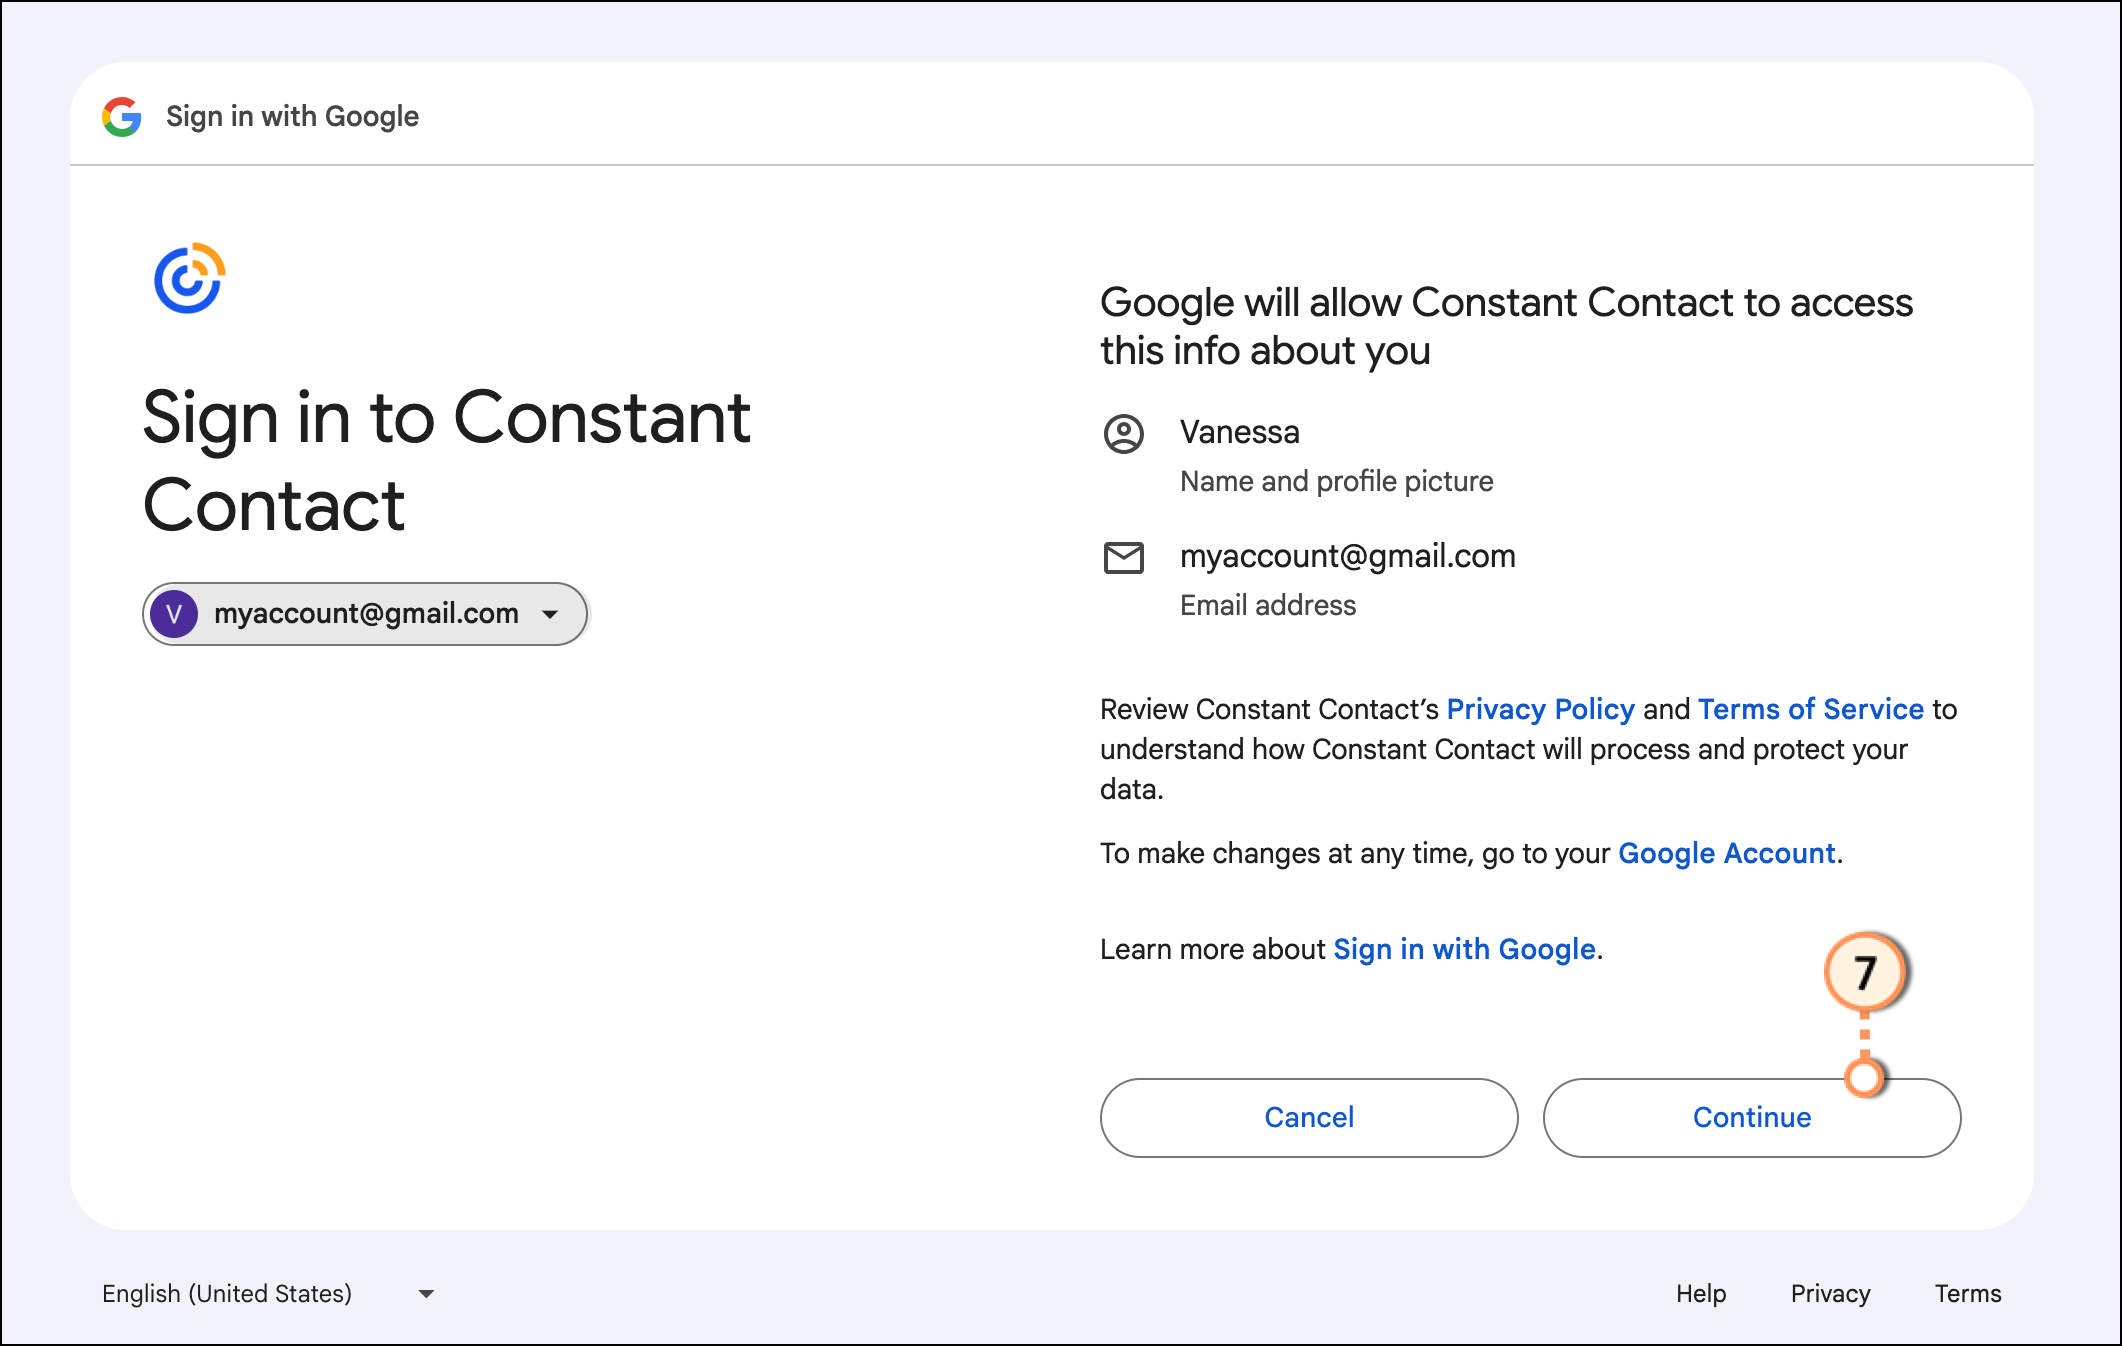Click the Google G logo
This screenshot has width=2122, height=1346.
point(122,117)
